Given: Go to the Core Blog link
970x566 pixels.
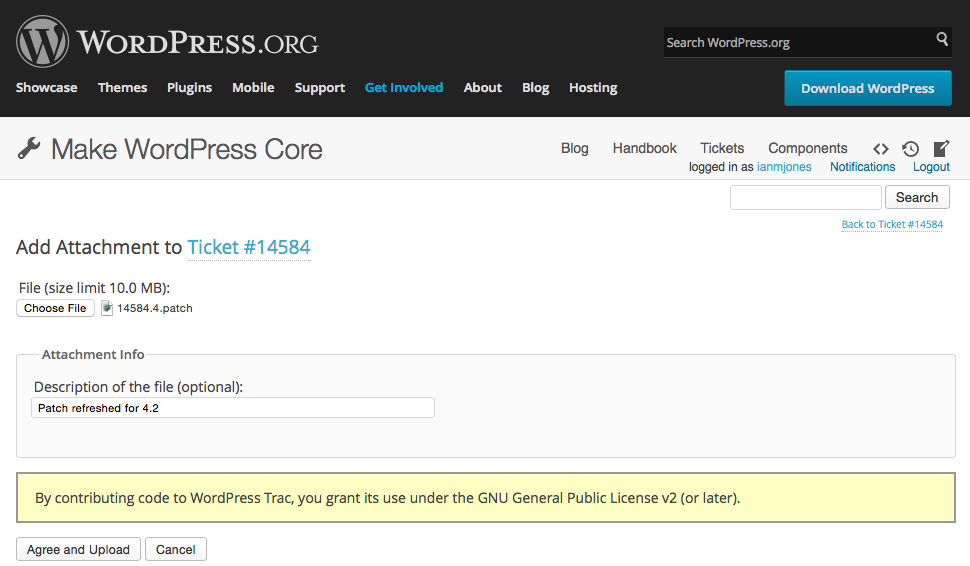Looking at the screenshot, I should (x=575, y=148).
